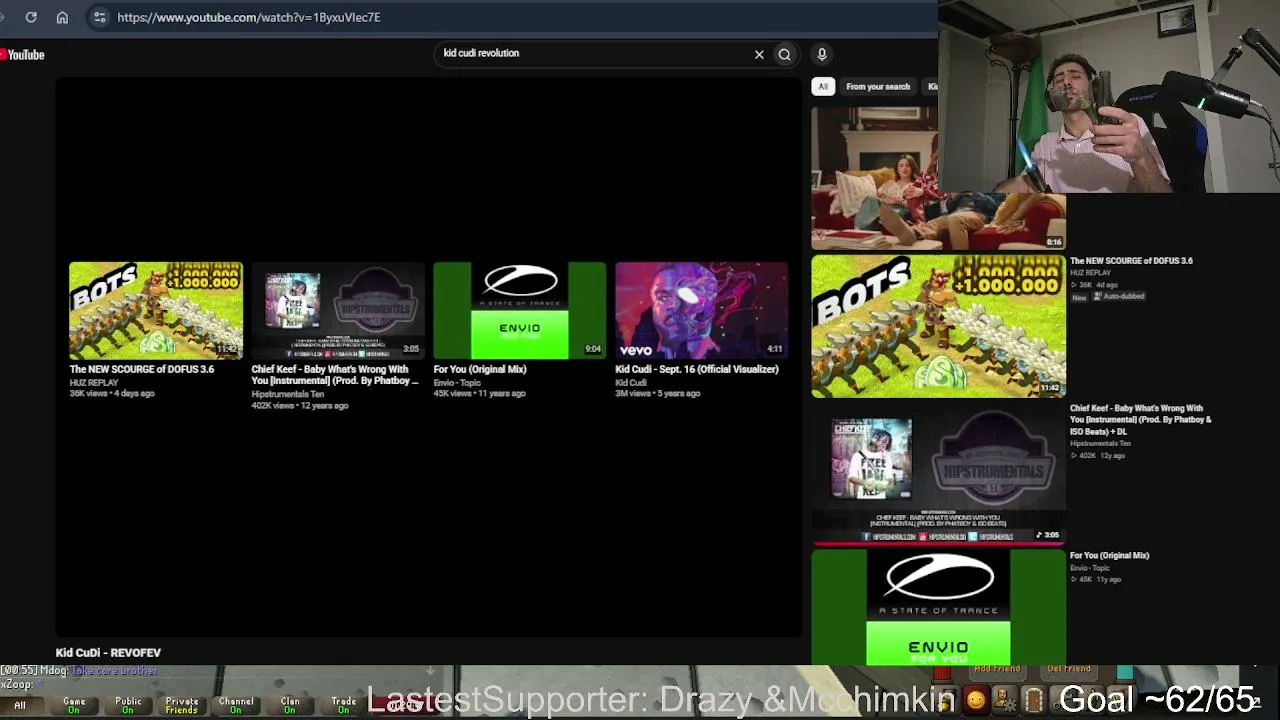This screenshot has width=1280, height=720.
Task: Switch to the 'All' game chat tab
Action: coord(20,705)
